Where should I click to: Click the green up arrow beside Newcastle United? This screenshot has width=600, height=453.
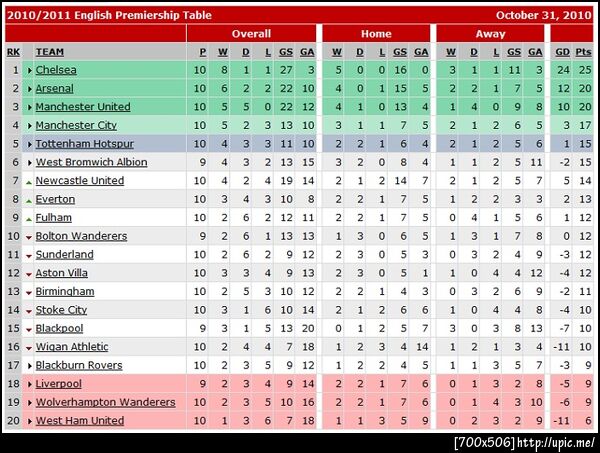(28, 181)
